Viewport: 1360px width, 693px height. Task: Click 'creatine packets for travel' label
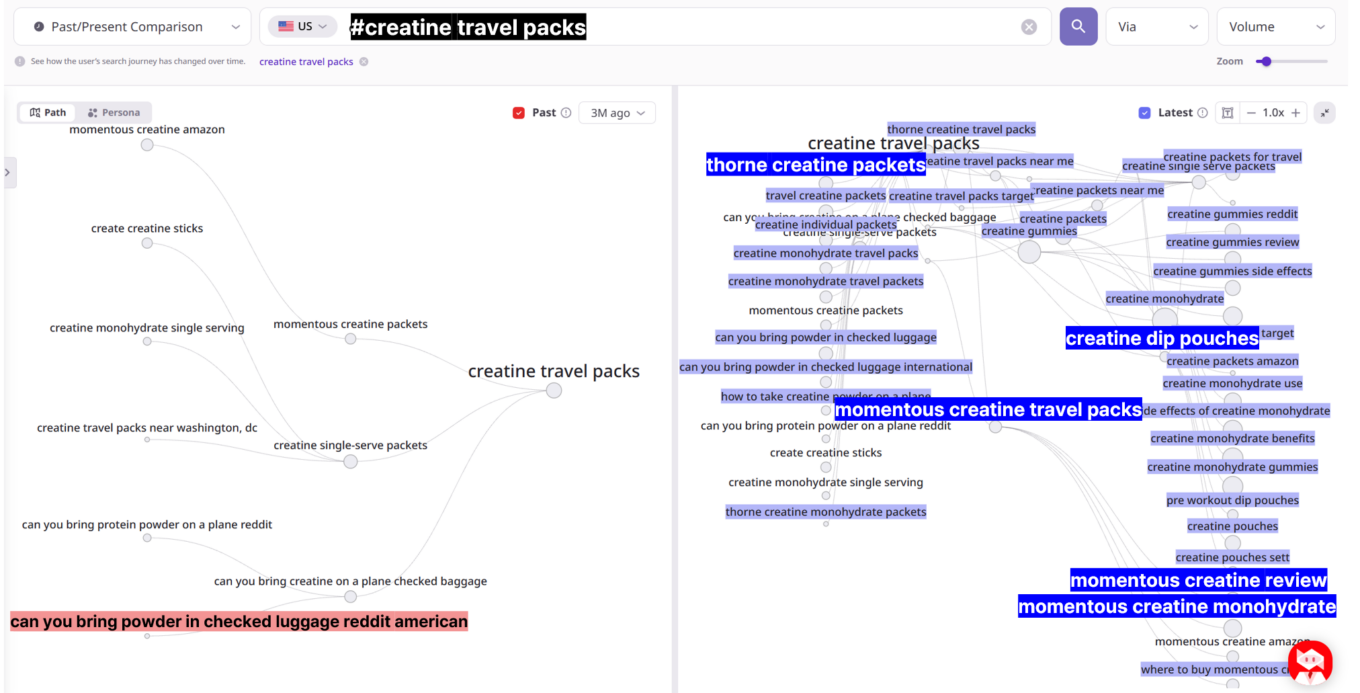(x=1232, y=157)
